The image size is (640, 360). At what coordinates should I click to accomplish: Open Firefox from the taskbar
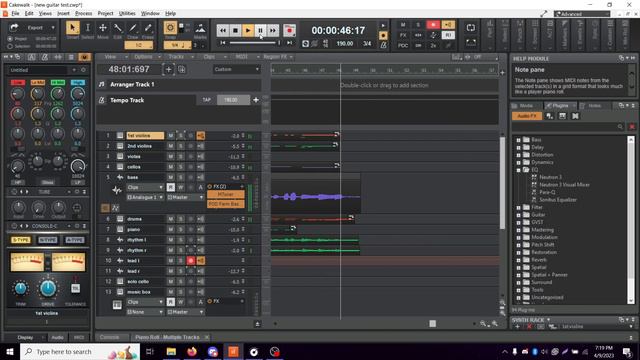192,351
